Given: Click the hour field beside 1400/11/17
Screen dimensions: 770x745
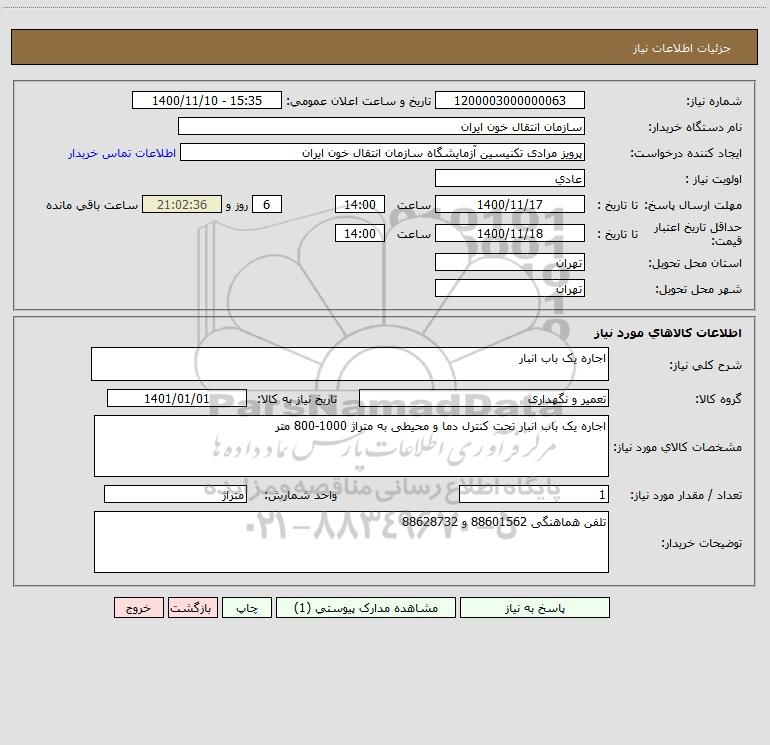Looking at the screenshot, I should tap(359, 205).
